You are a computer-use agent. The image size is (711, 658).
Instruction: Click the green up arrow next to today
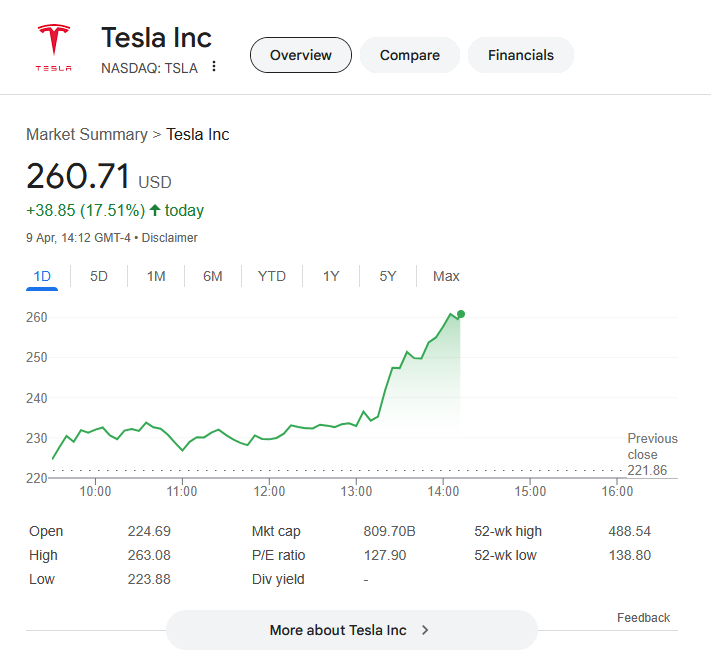(x=155, y=210)
